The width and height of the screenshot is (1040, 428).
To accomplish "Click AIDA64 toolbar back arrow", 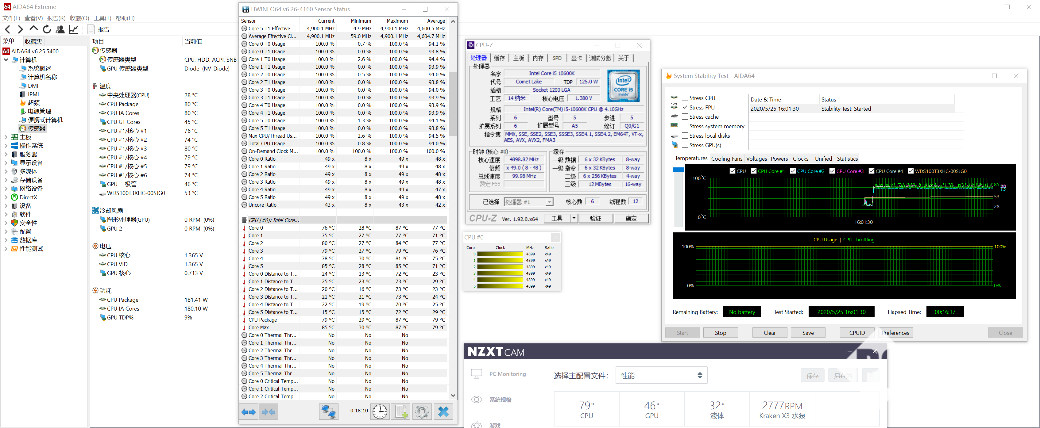I will 7,29.
